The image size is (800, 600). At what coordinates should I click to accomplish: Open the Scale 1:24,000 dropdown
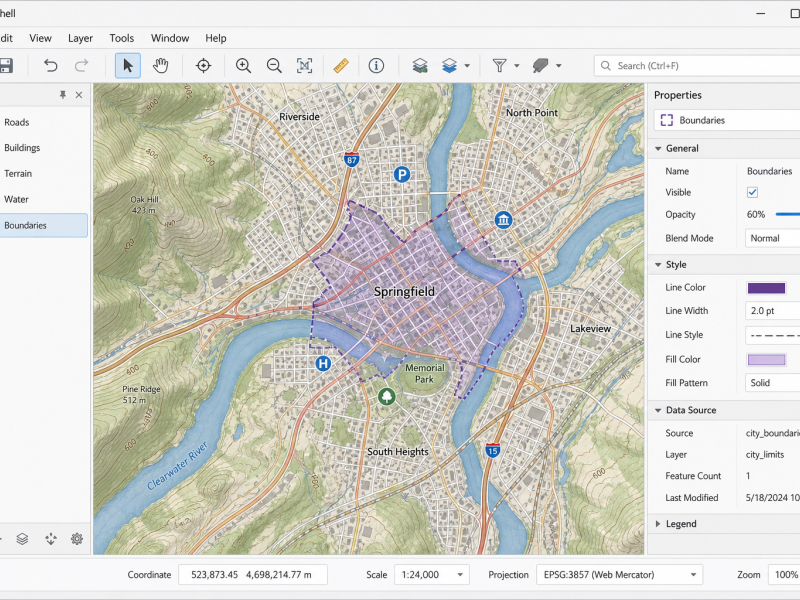click(432, 574)
